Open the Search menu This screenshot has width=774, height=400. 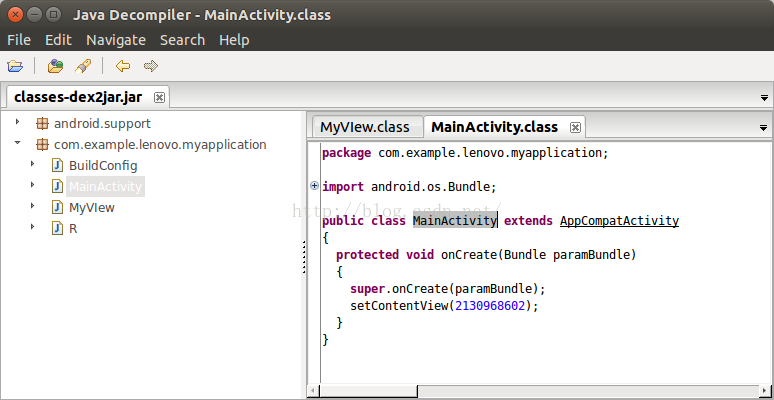[182, 40]
